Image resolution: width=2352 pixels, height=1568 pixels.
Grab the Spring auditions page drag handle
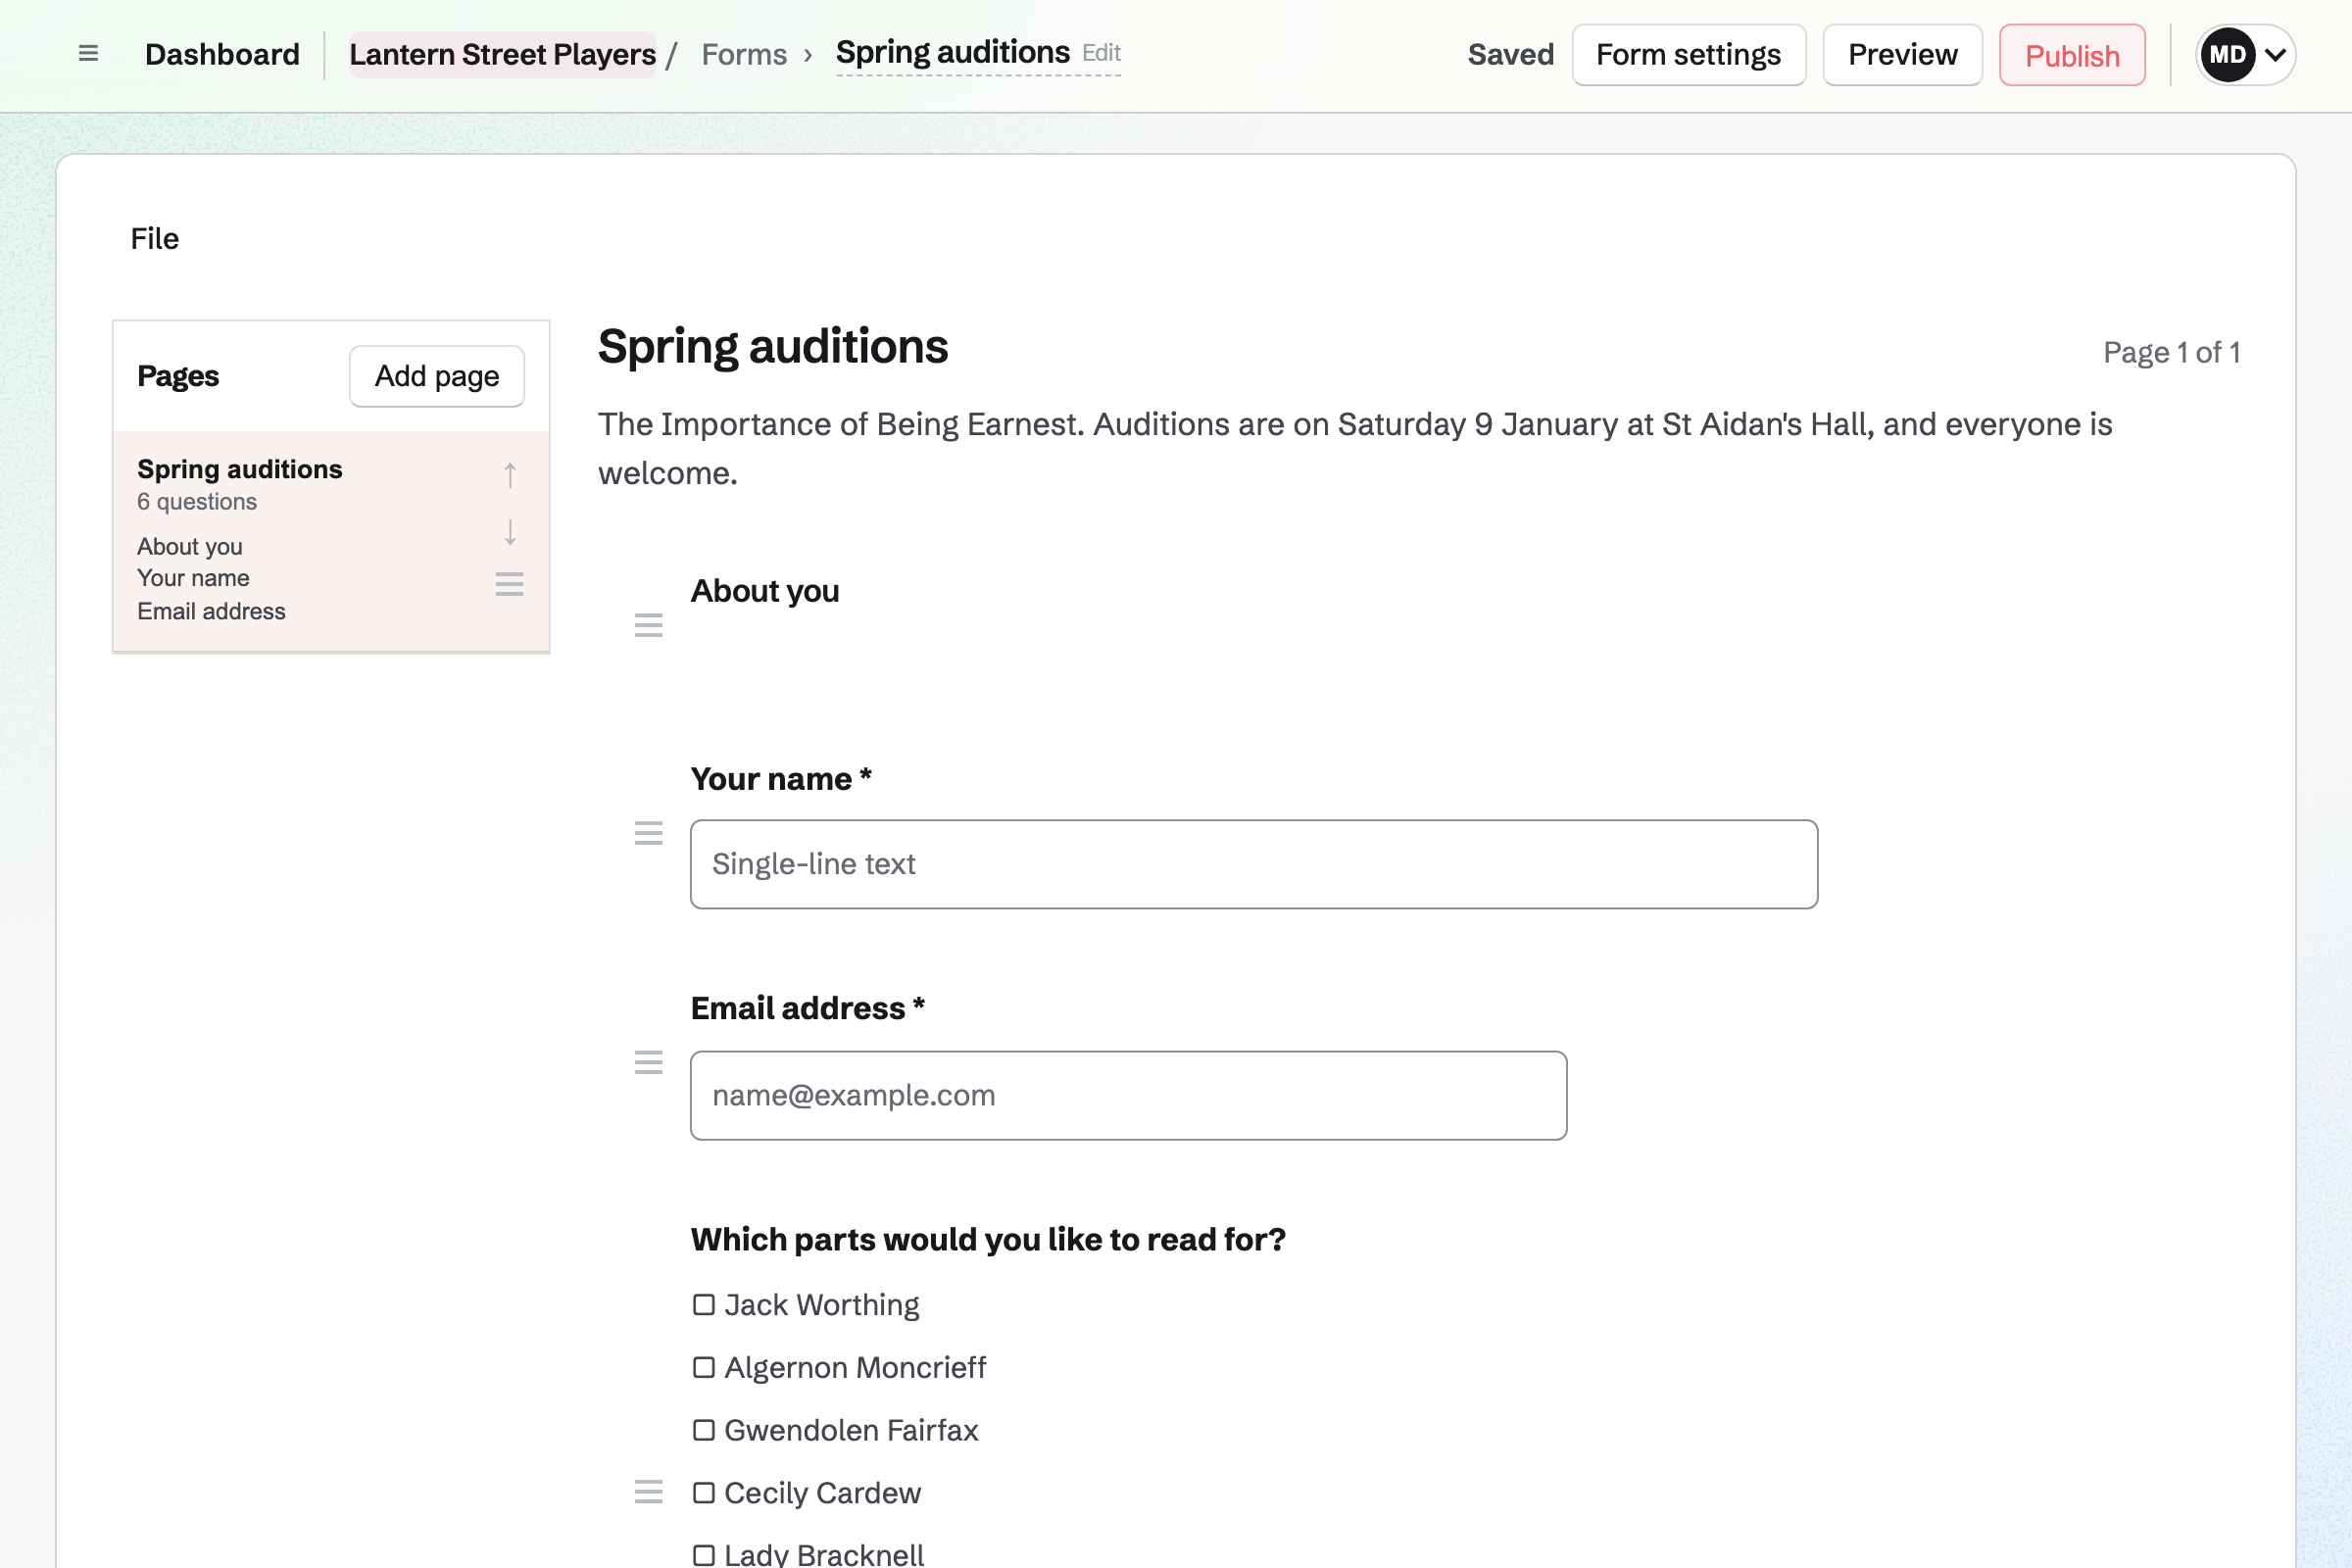(x=510, y=585)
